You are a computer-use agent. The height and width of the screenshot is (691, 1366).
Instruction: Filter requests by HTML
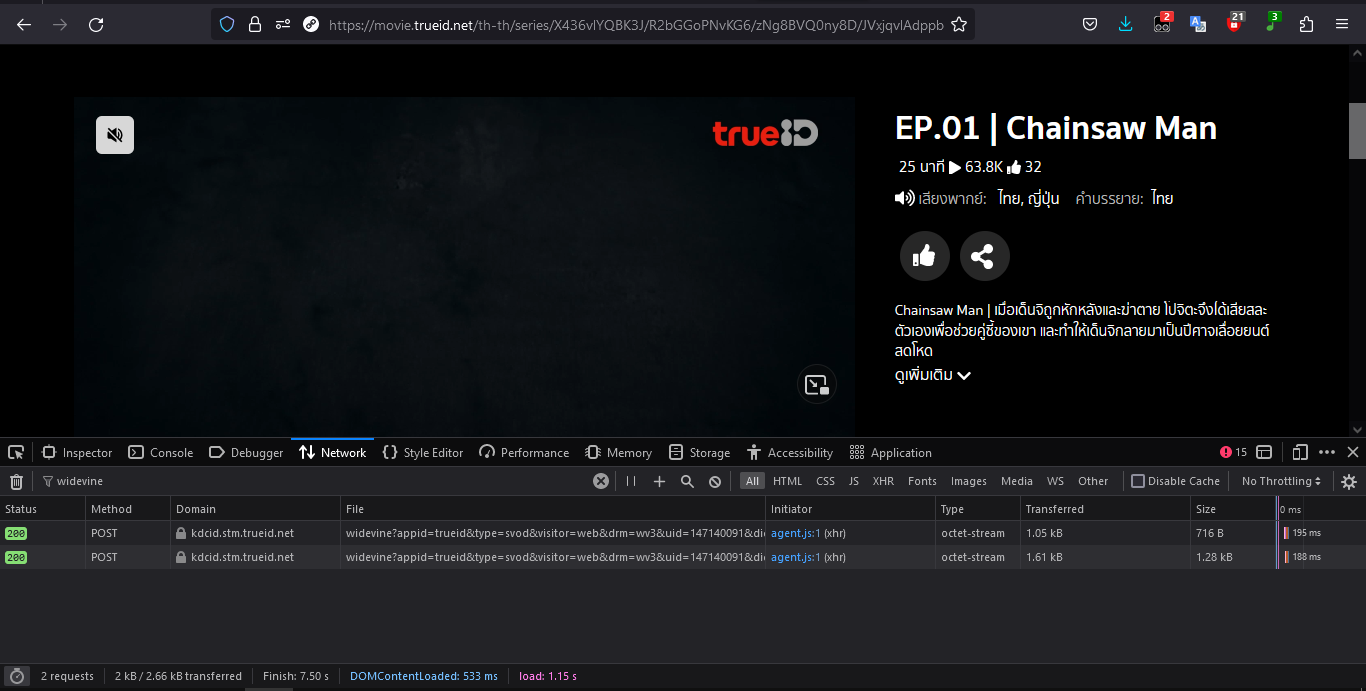pos(788,481)
